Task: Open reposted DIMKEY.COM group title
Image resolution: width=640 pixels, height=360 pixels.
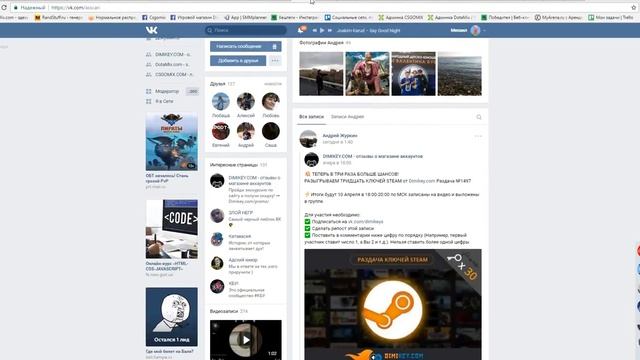Action: coord(373,156)
